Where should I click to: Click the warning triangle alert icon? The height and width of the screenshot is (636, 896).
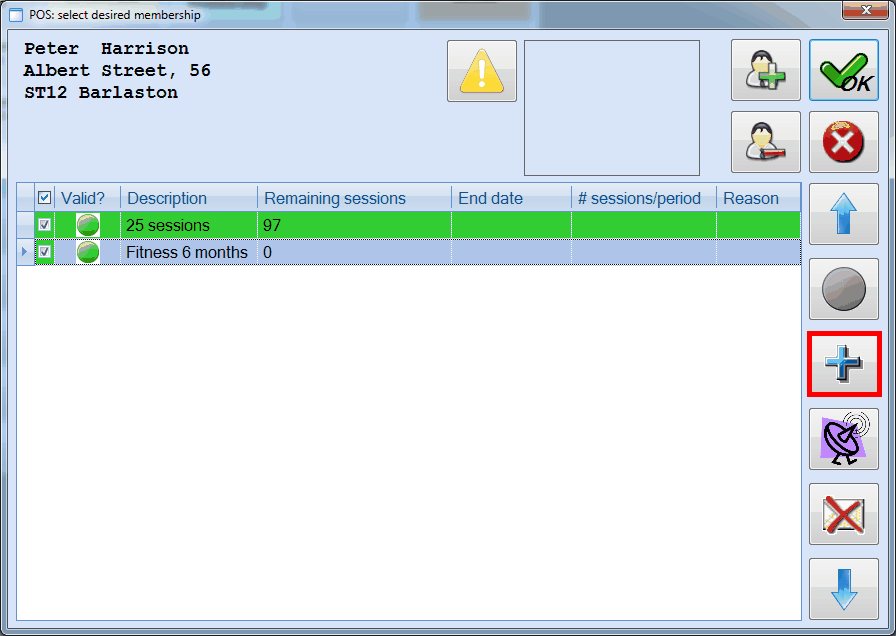[481, 71]
